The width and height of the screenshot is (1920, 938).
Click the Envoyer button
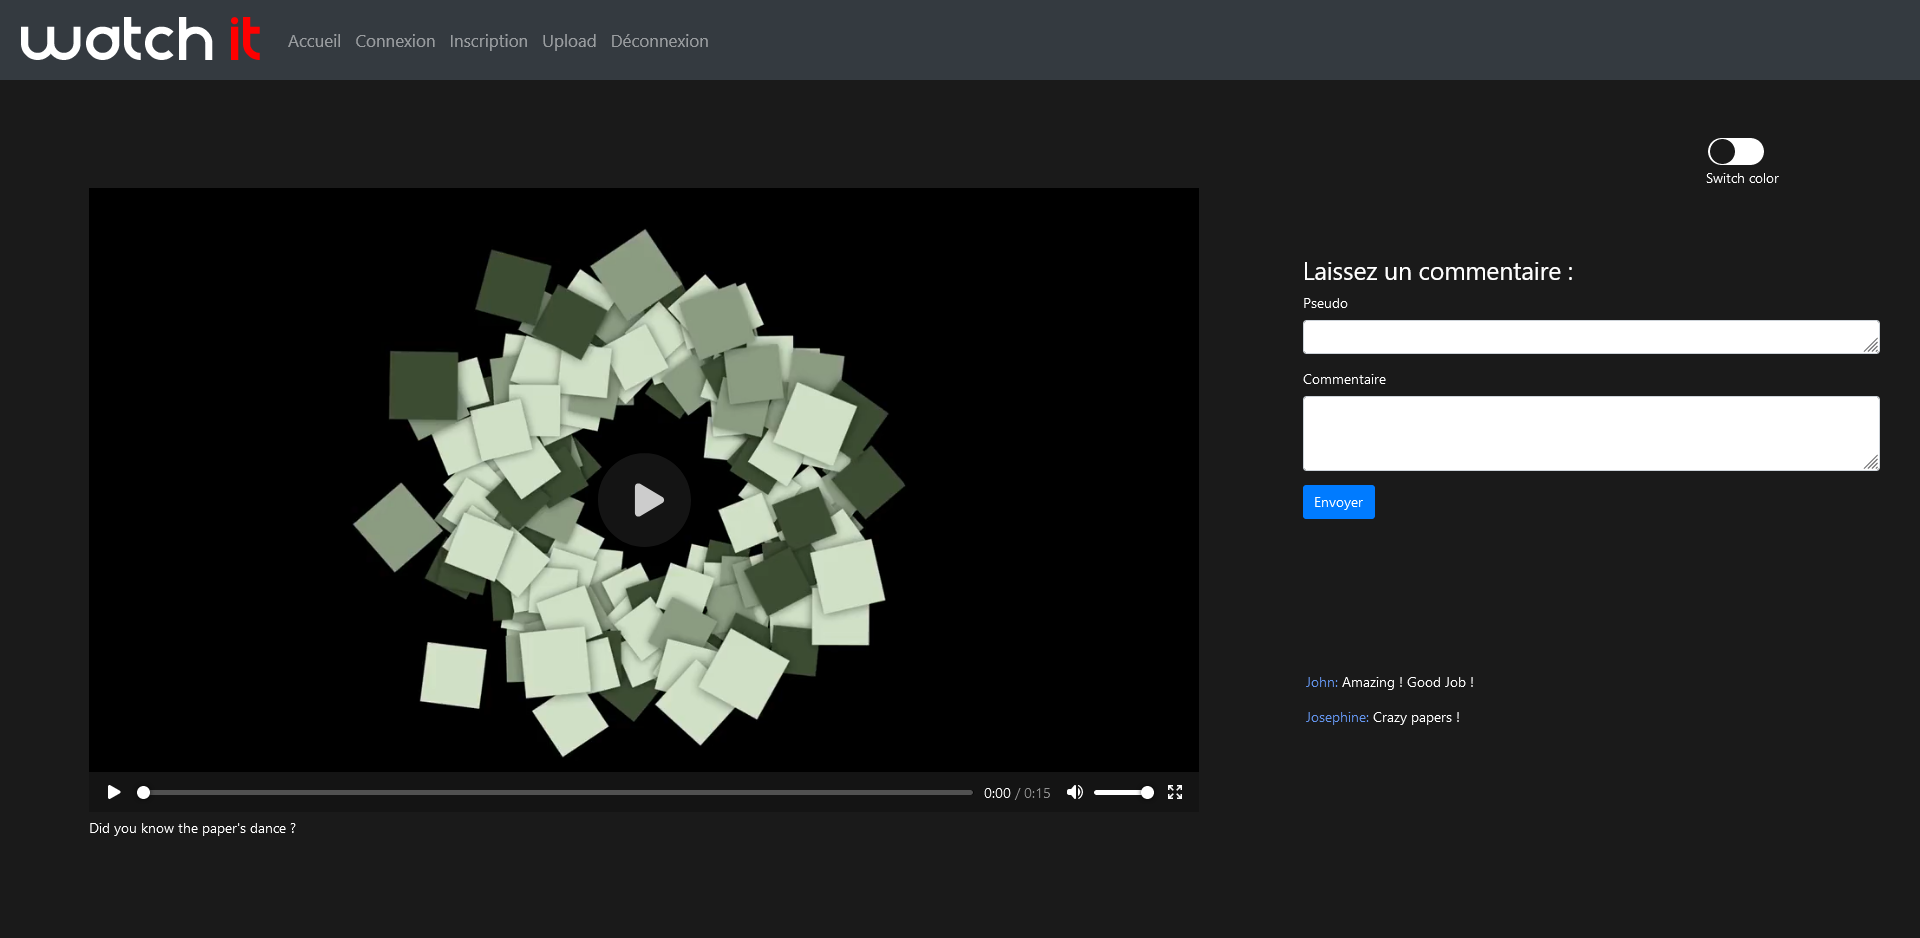(1338, 502)
